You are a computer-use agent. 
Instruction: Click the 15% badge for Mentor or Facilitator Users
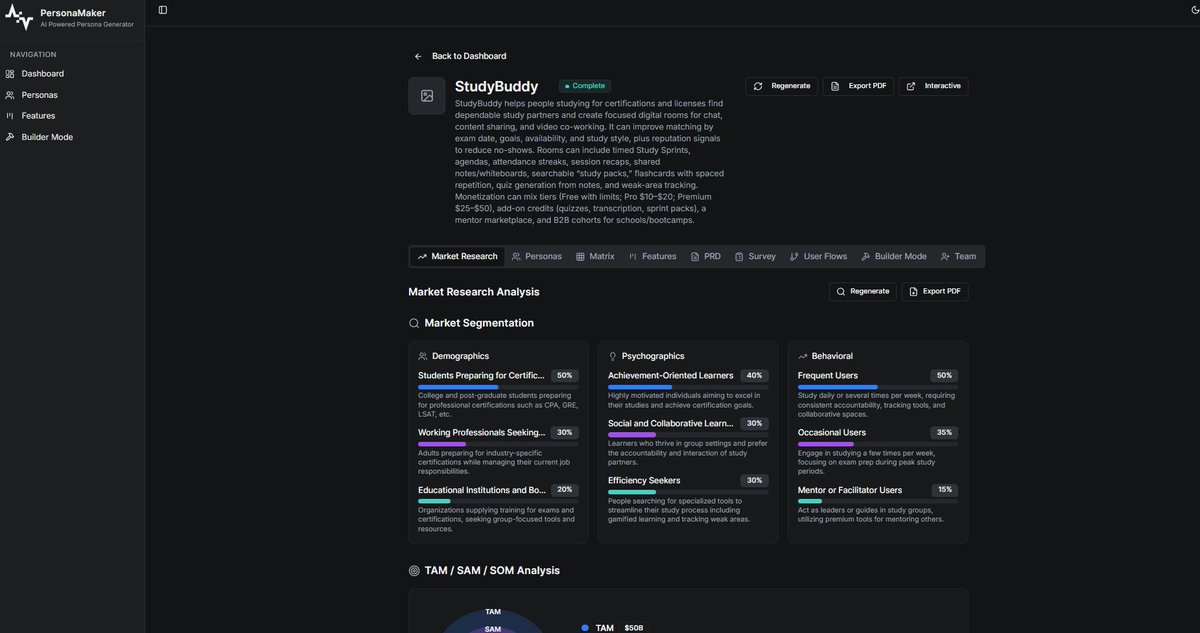(944, 490)
